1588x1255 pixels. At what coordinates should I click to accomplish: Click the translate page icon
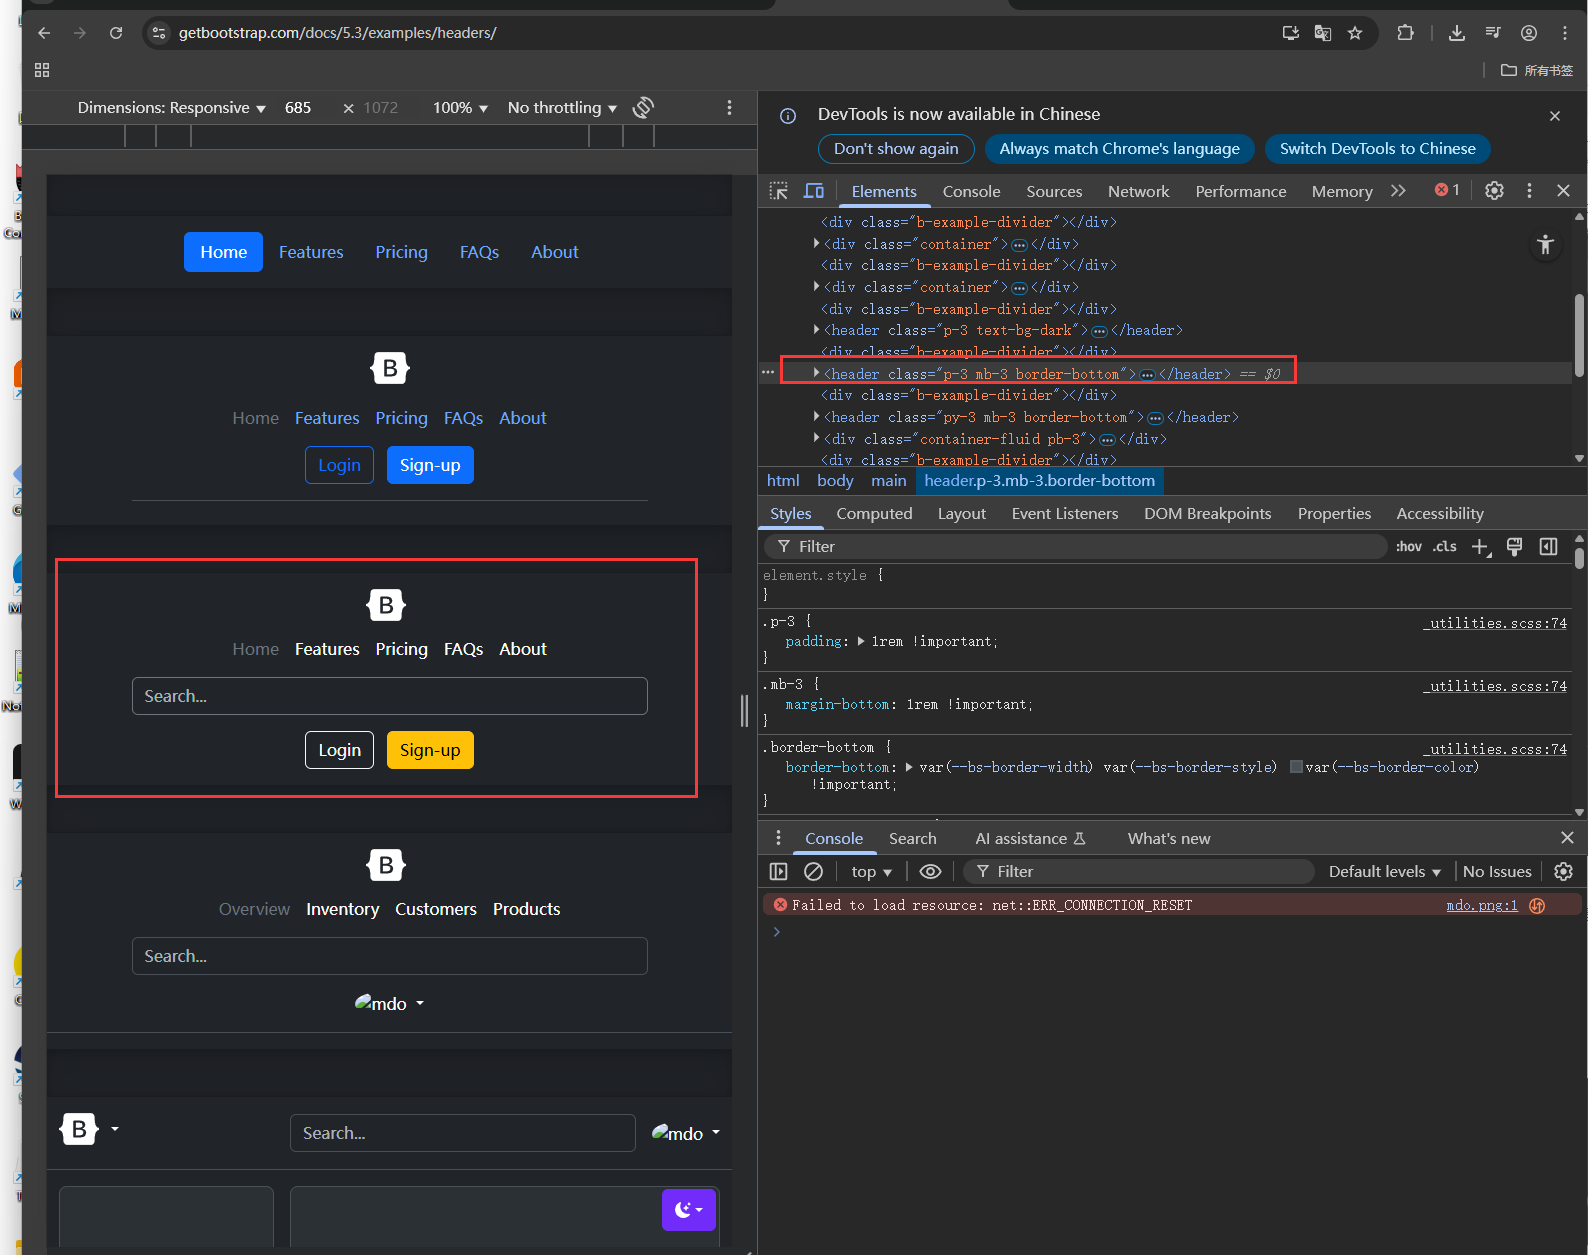pos(1323,33)
